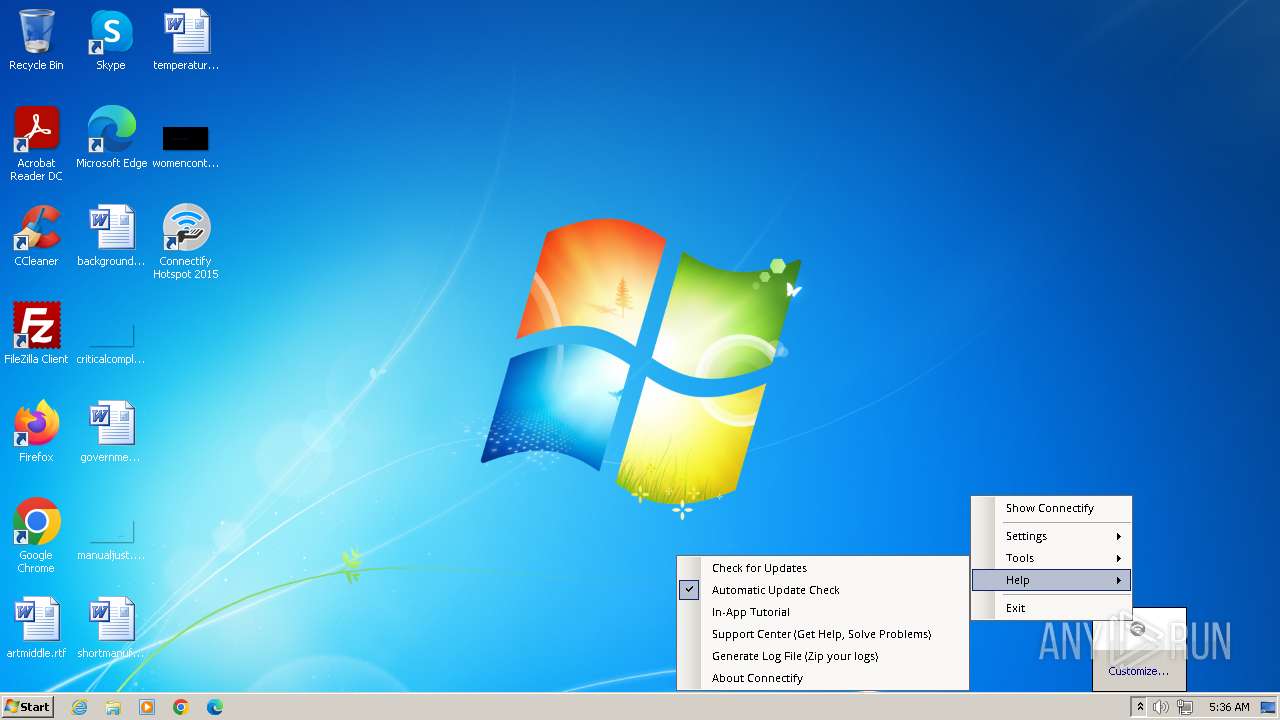Image resolution: width=1280 pixels, height=720 pixels.
Task: Select the Google Chrome desktop shortcut
Action: 36,535
